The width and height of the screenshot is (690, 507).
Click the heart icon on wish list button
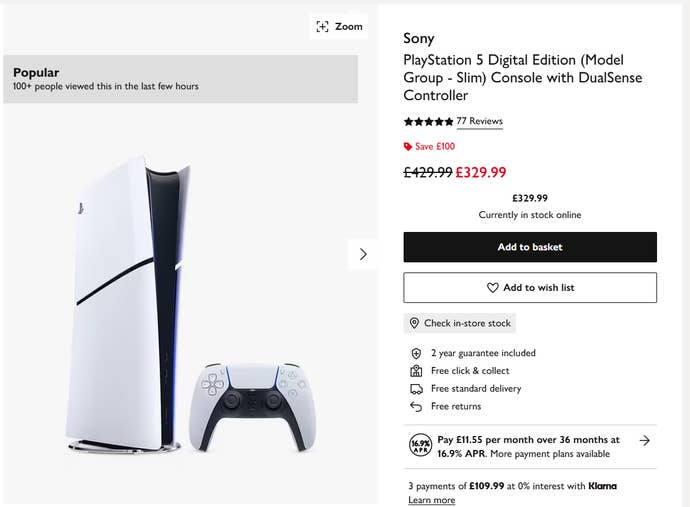coord(492,288)
